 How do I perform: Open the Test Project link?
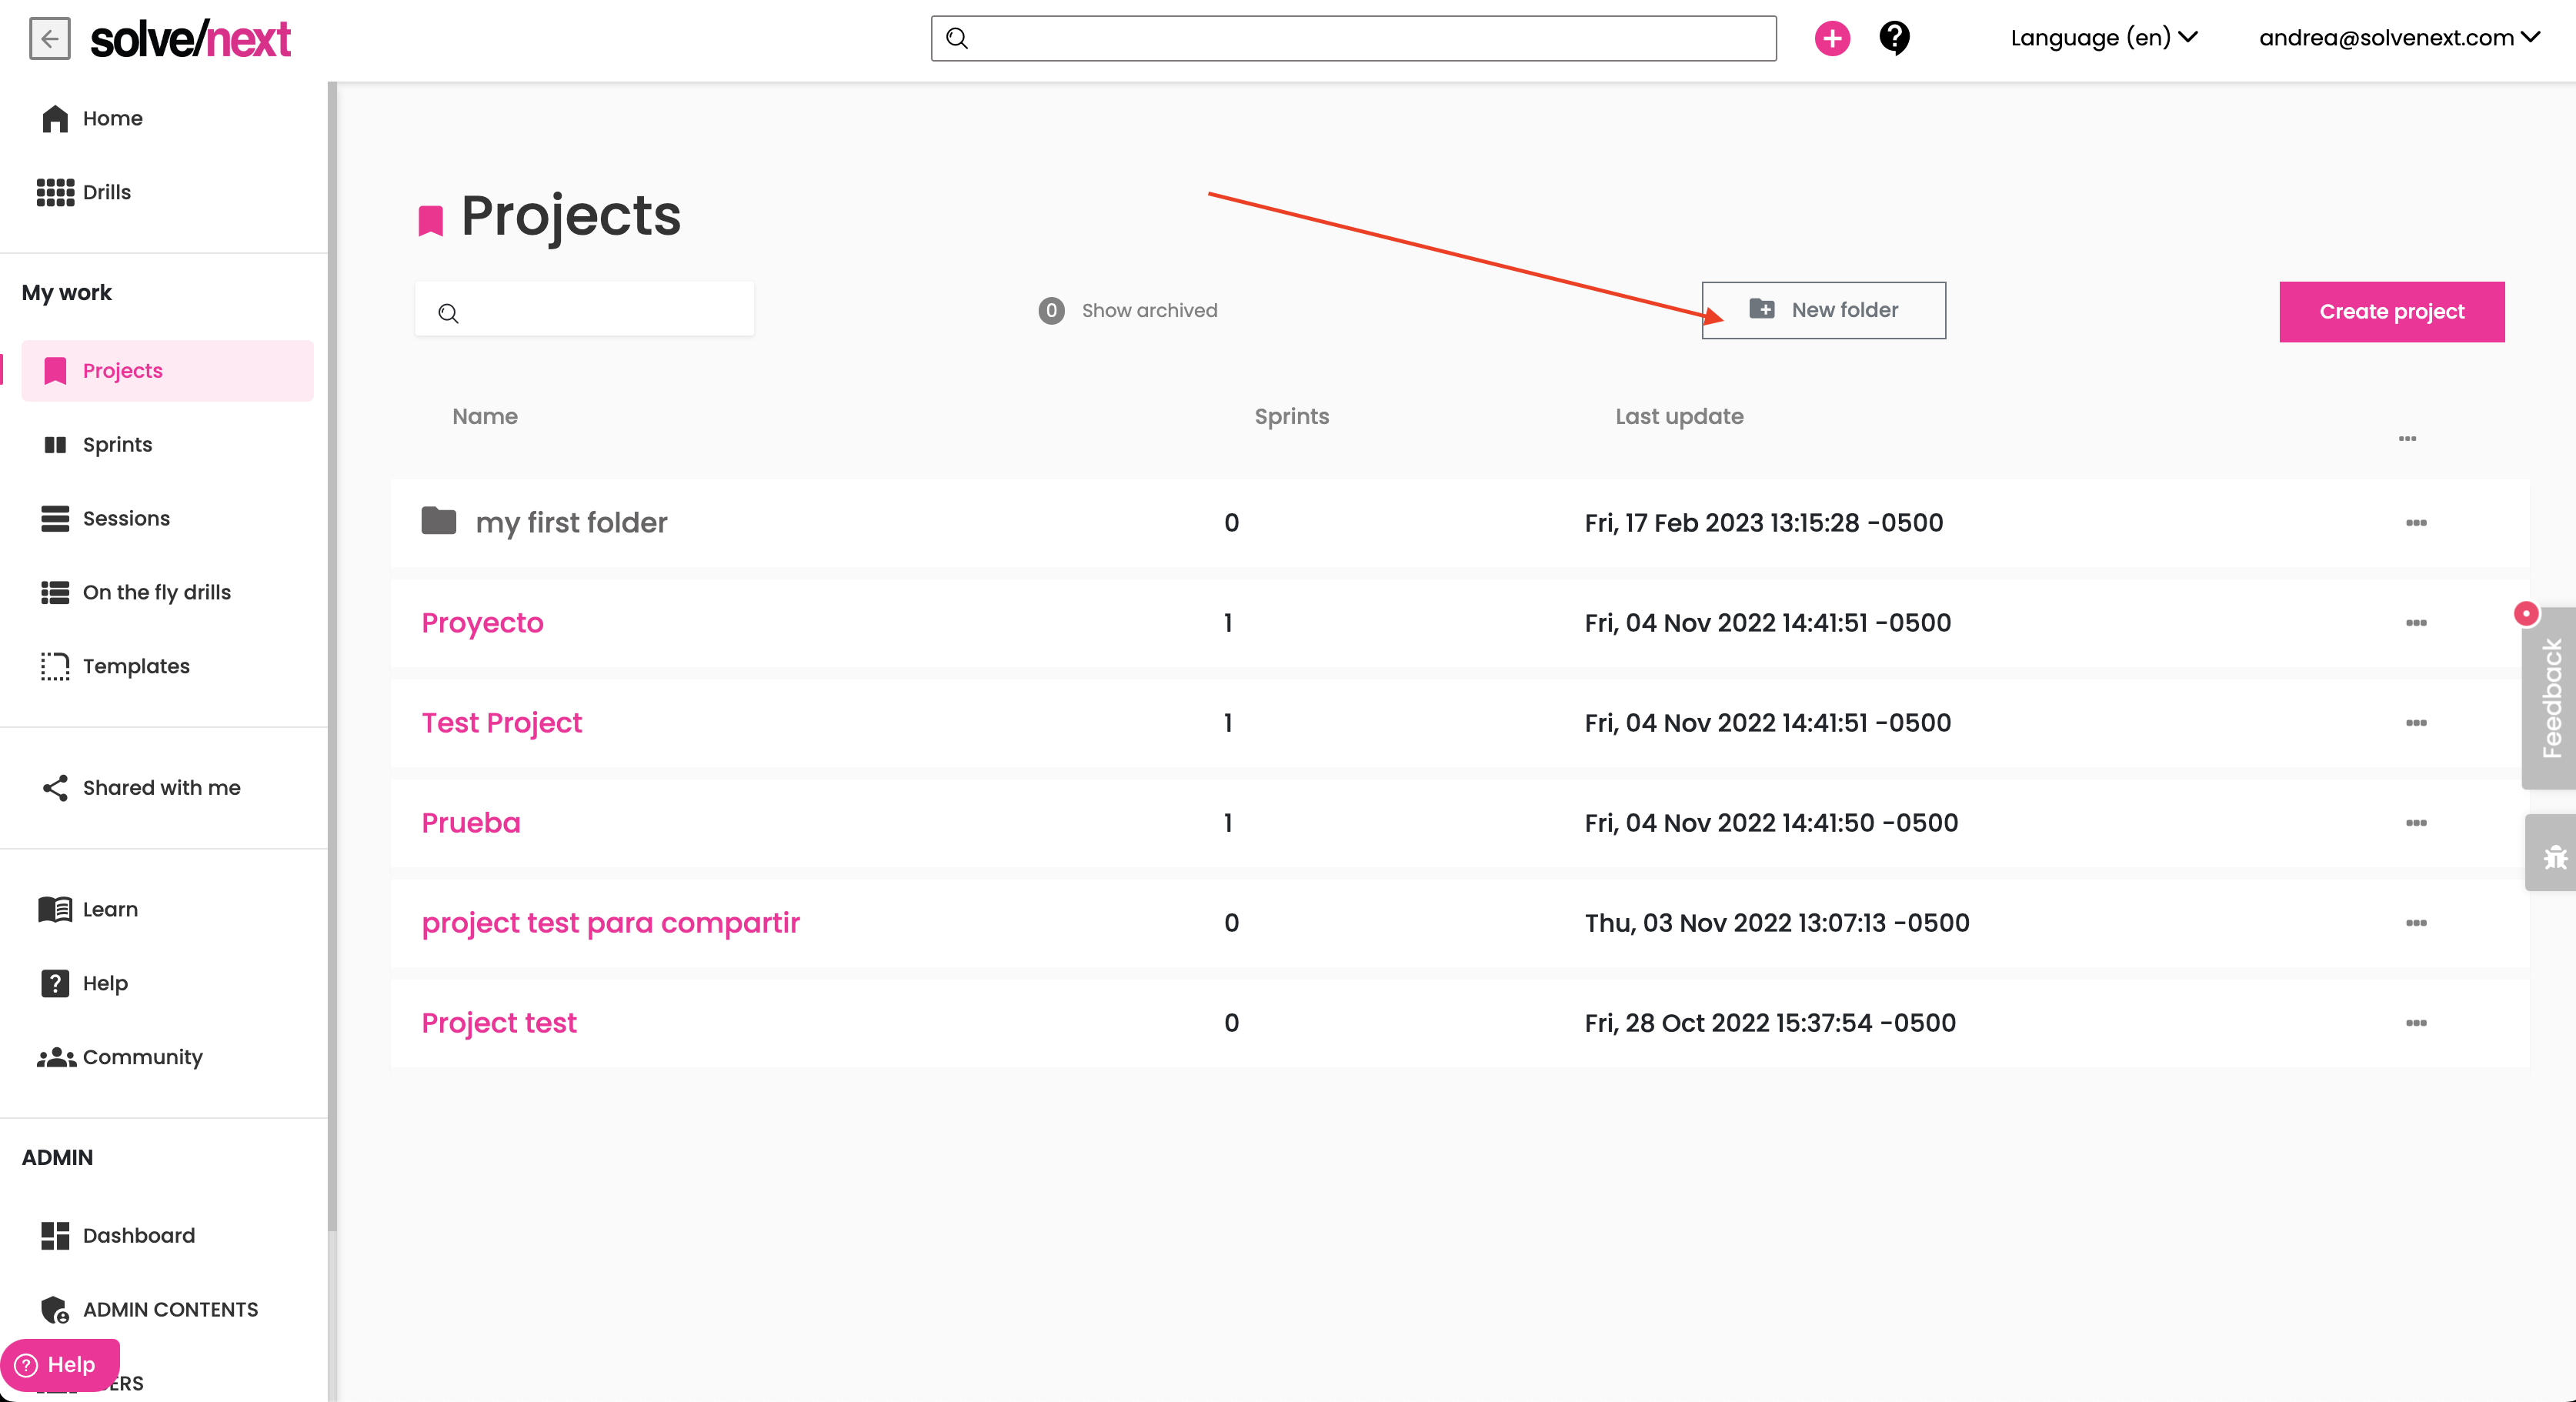pyautogui.click(x=501, y=723)
